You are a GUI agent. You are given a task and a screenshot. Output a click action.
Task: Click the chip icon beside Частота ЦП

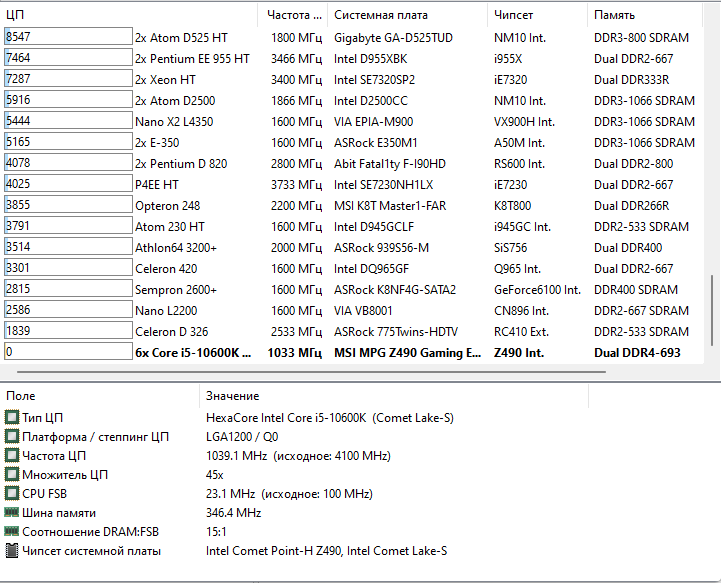[11, 456]
